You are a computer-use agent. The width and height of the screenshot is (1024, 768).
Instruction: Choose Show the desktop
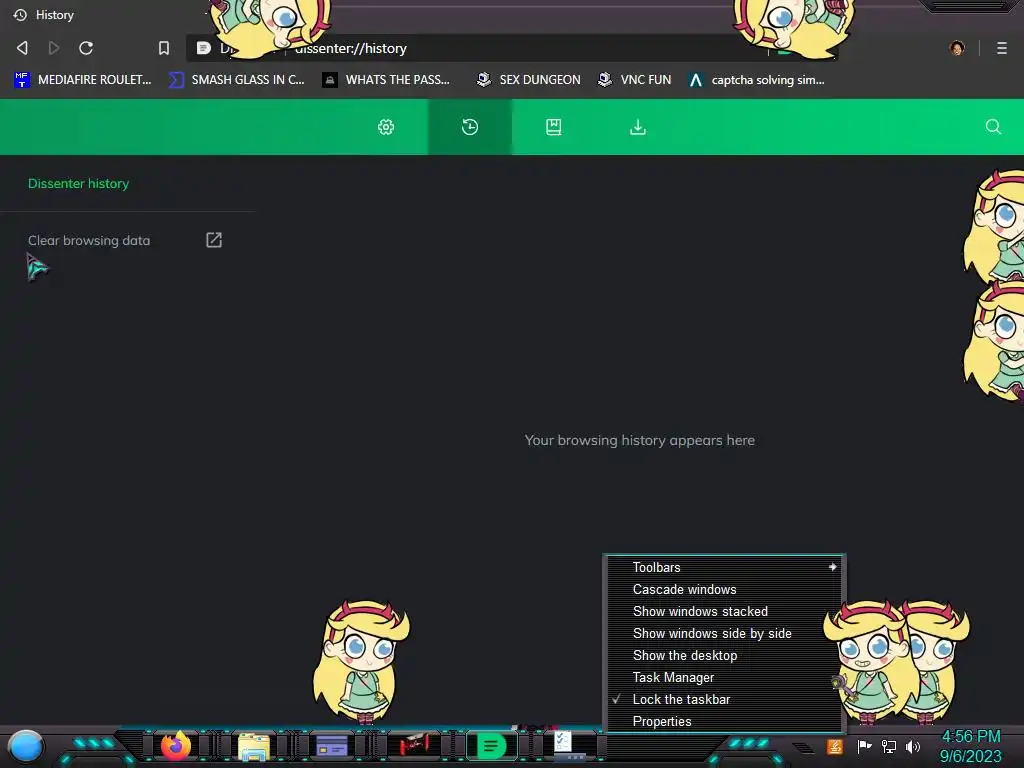click(x=724, y=655)
